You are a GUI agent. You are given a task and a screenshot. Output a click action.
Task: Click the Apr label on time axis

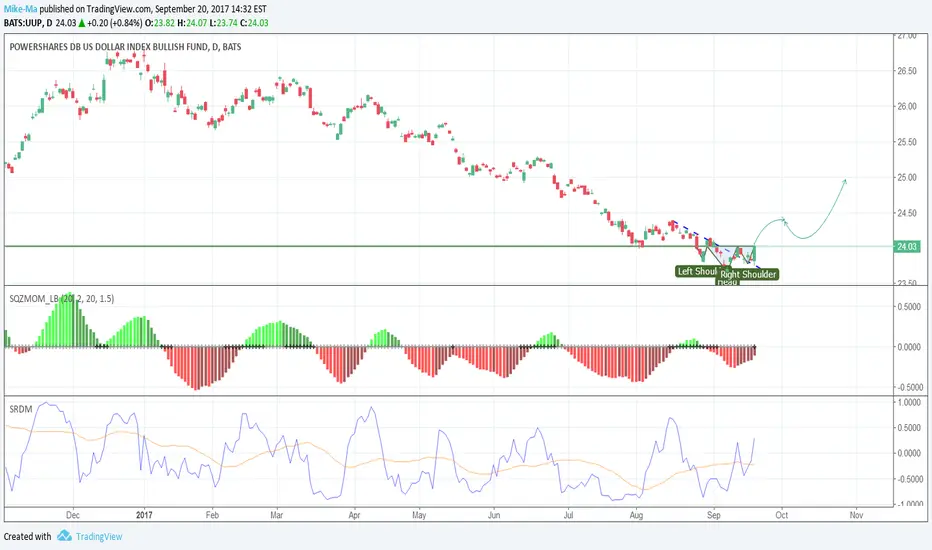pos(354,515)
